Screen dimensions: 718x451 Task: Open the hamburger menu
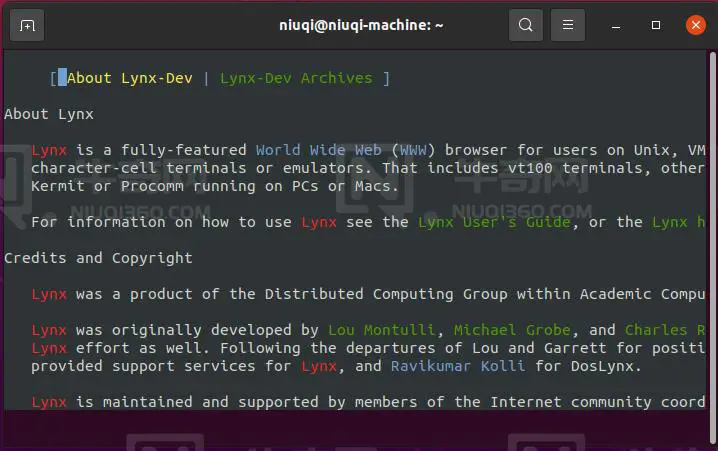tap(568, 25)
